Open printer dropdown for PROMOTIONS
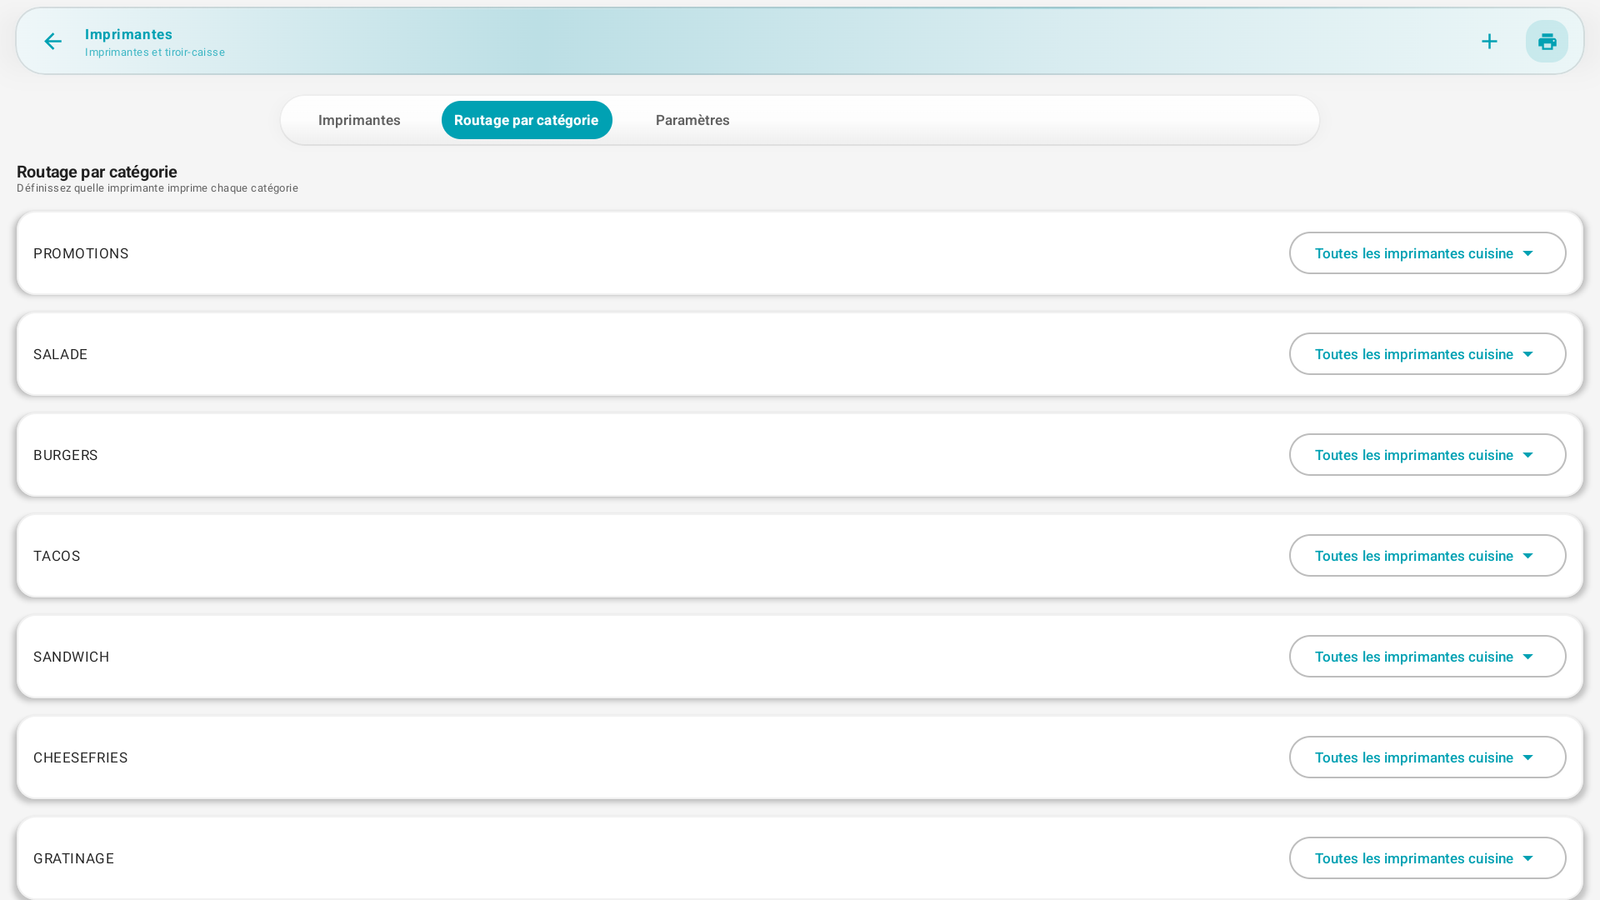1600x900 pixels. 1427,253
